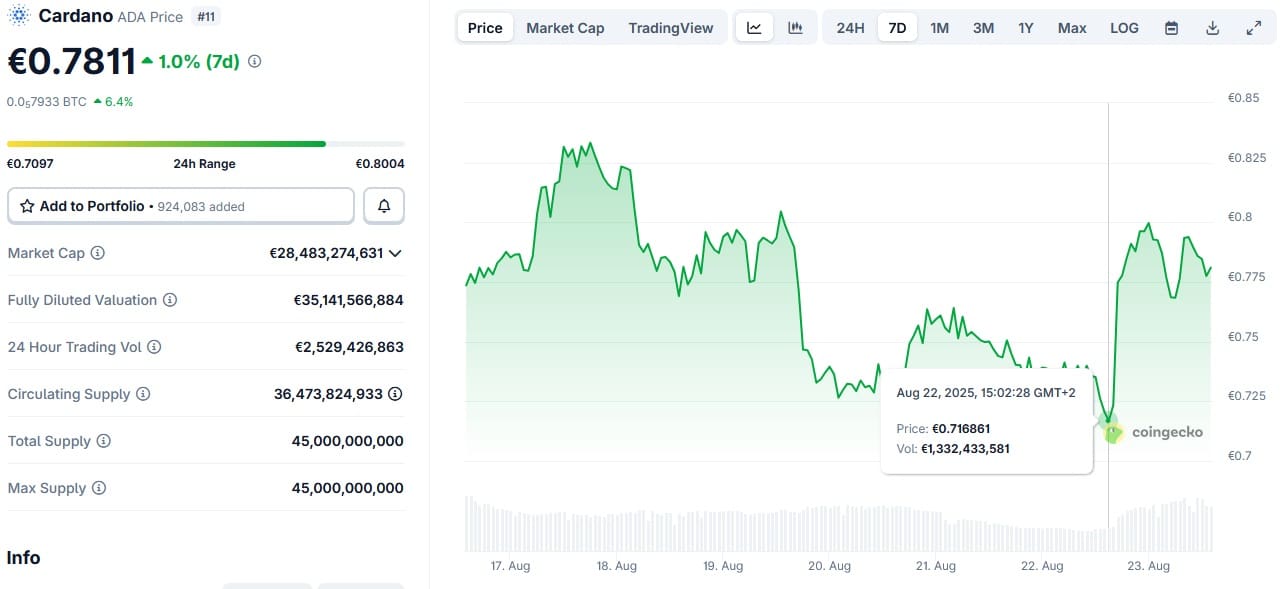Click the Cardano logo icon
This screenshot has width=1284, height=589.
click(x=18, y=16)
